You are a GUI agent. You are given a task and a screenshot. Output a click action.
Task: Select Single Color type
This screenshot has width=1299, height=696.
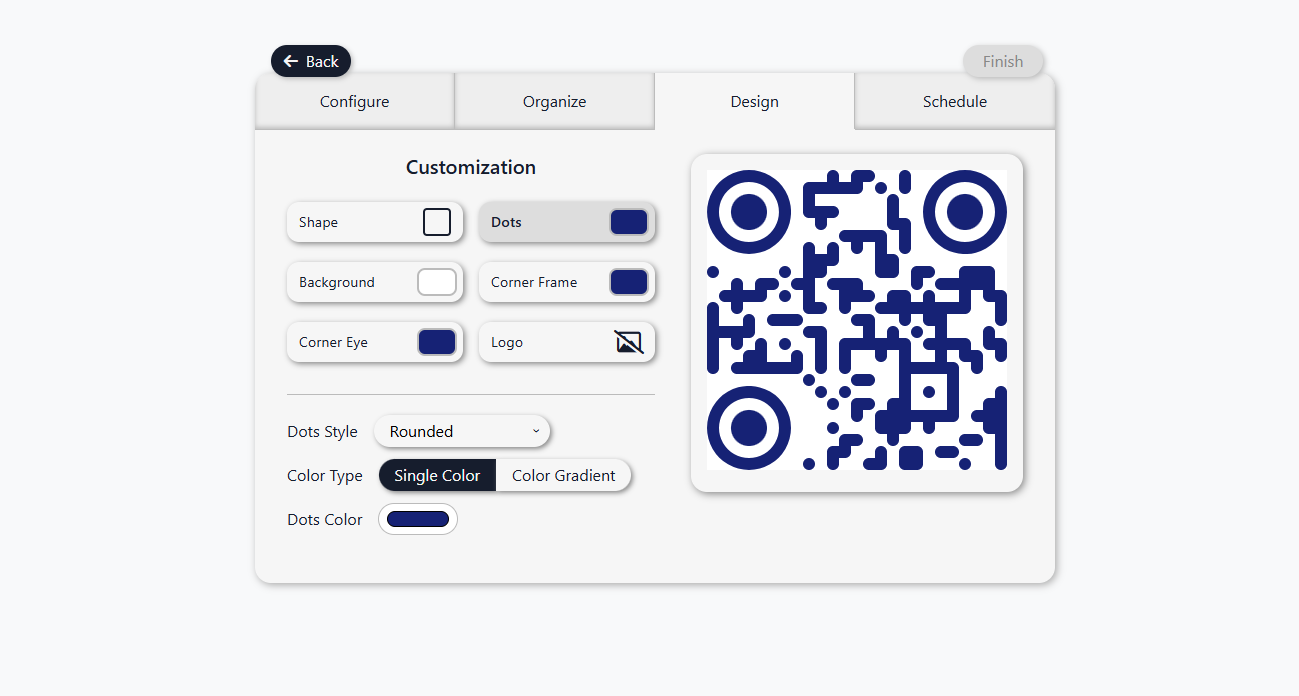(x=437, y=475)
